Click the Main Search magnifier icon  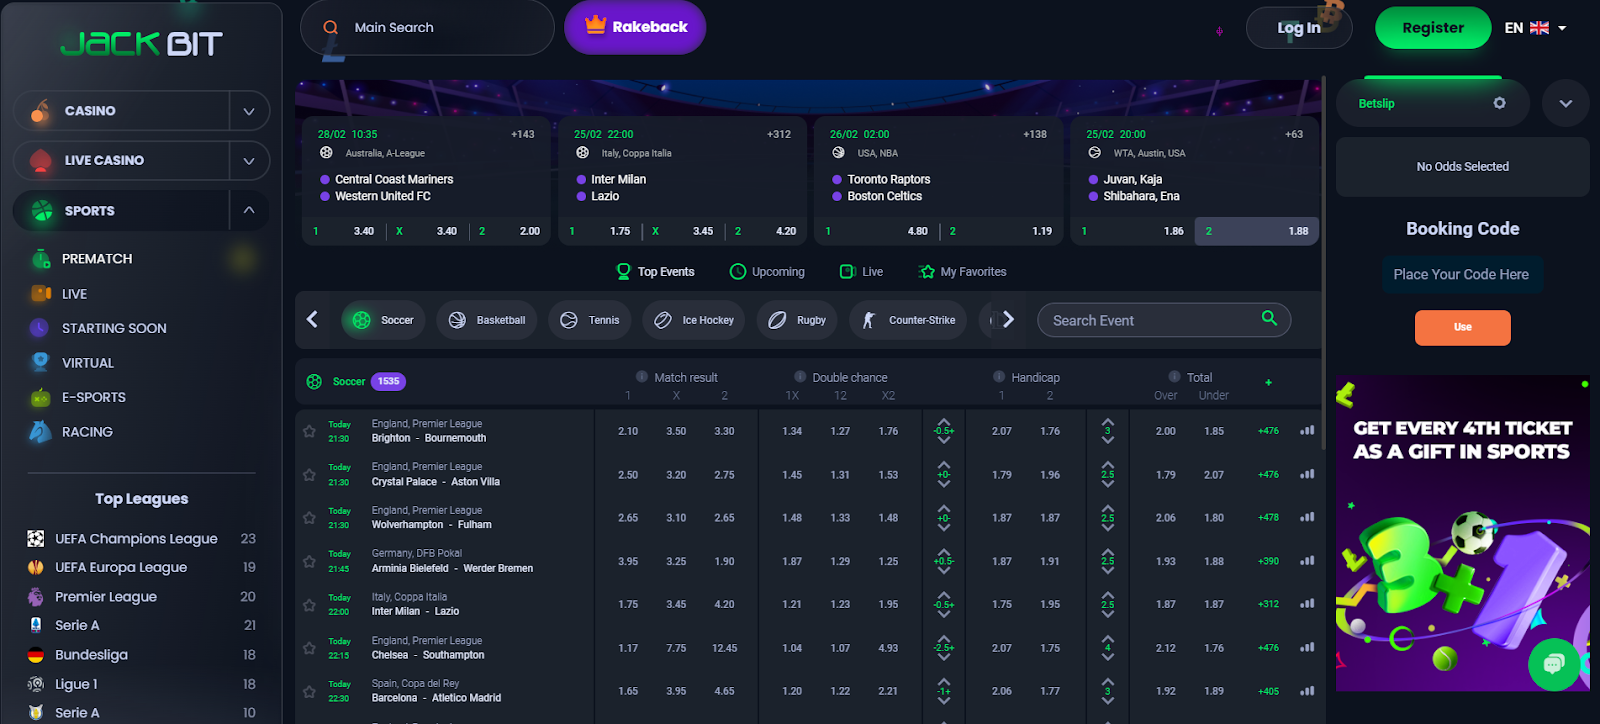pyautogui.click(x=331, y=28)
